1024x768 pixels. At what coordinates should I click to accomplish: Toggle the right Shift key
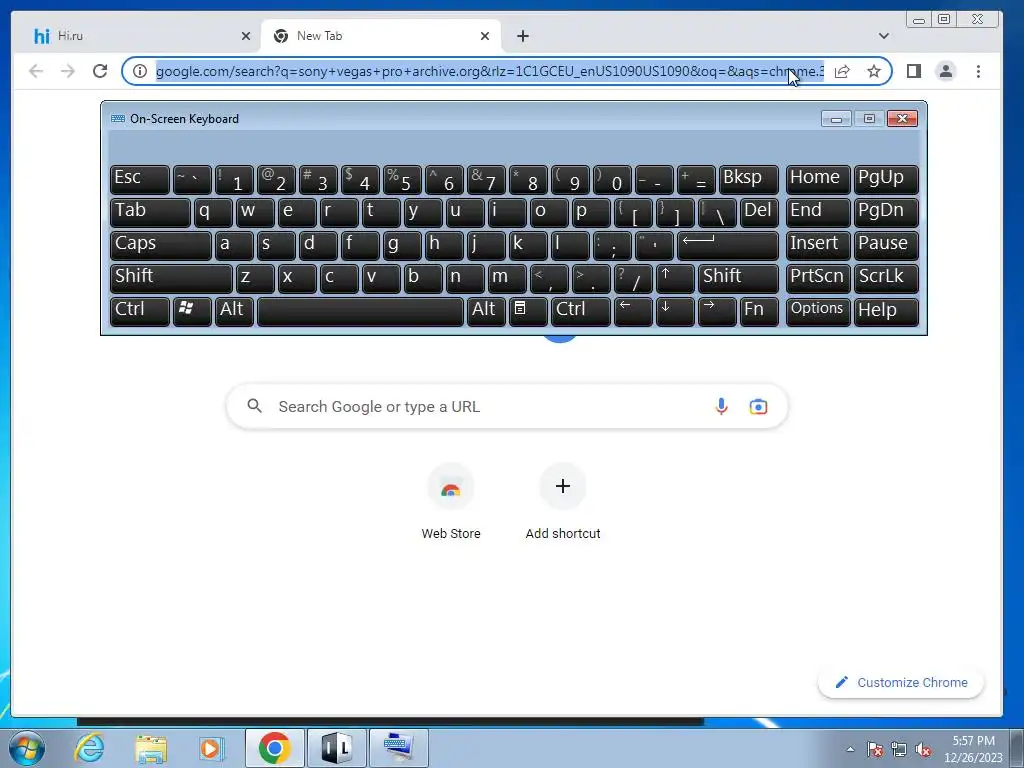click(738, 278)
